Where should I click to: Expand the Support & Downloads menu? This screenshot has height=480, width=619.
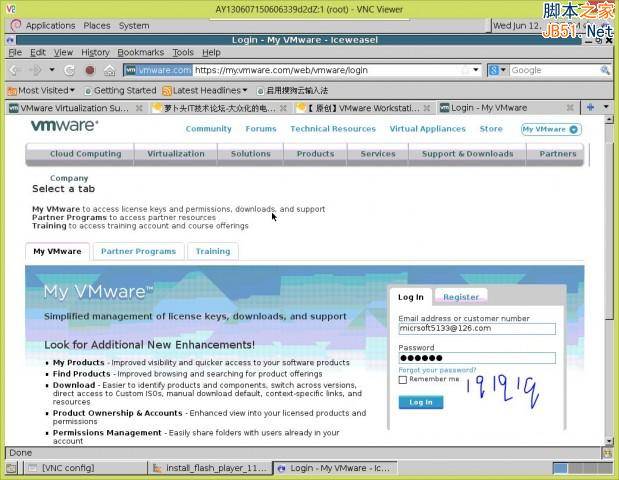[x=467, y=154]
